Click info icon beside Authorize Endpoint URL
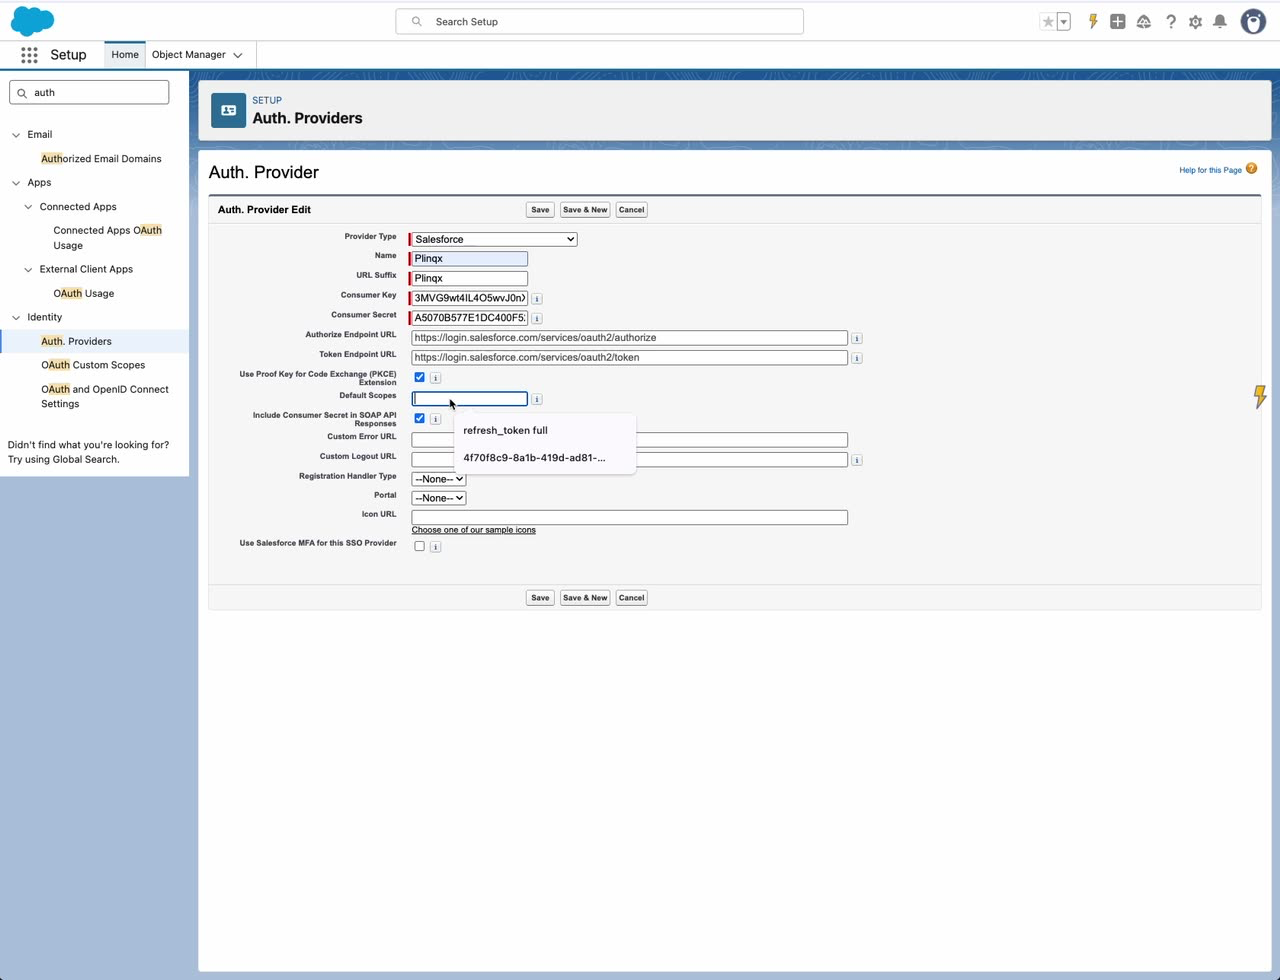 [x=857, y=339]
